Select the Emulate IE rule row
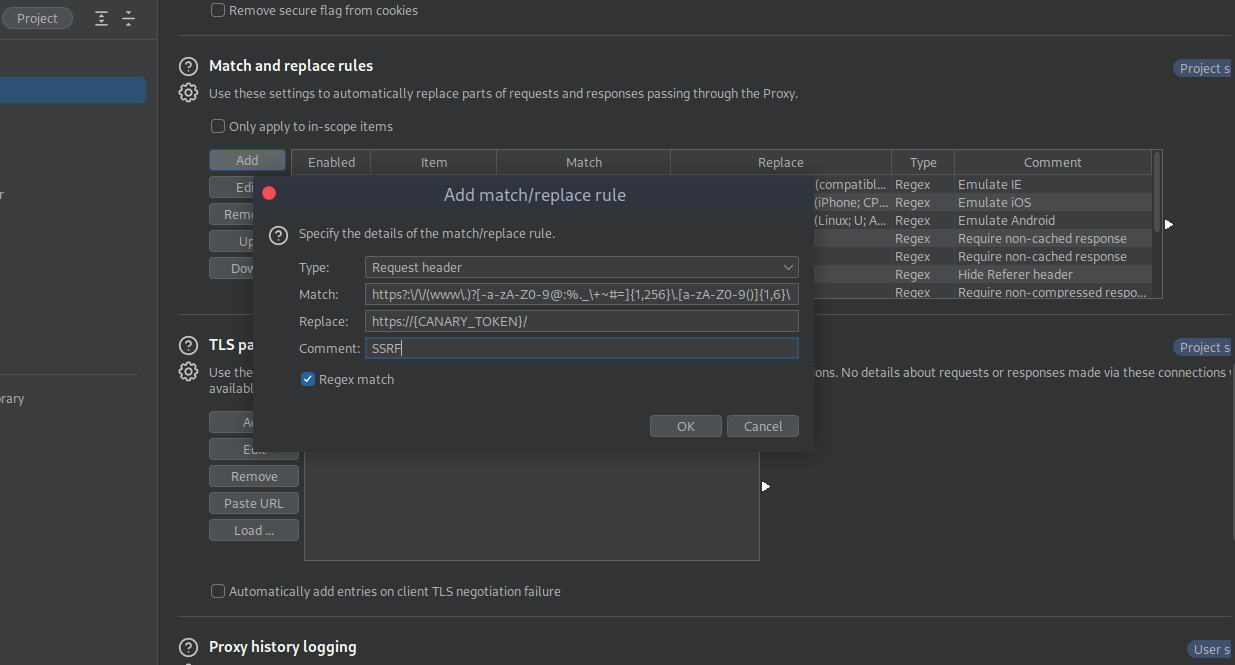 click(x=982, y=185)
